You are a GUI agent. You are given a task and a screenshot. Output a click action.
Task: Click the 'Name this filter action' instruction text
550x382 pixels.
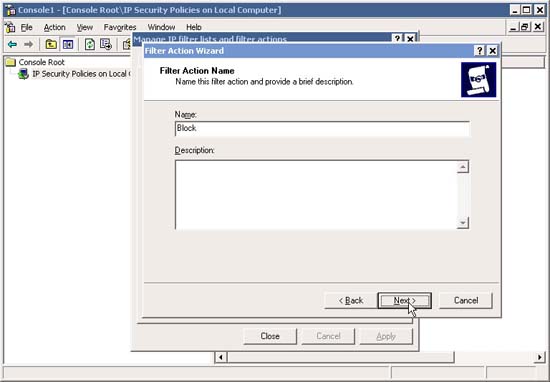(x=264, y=82)
